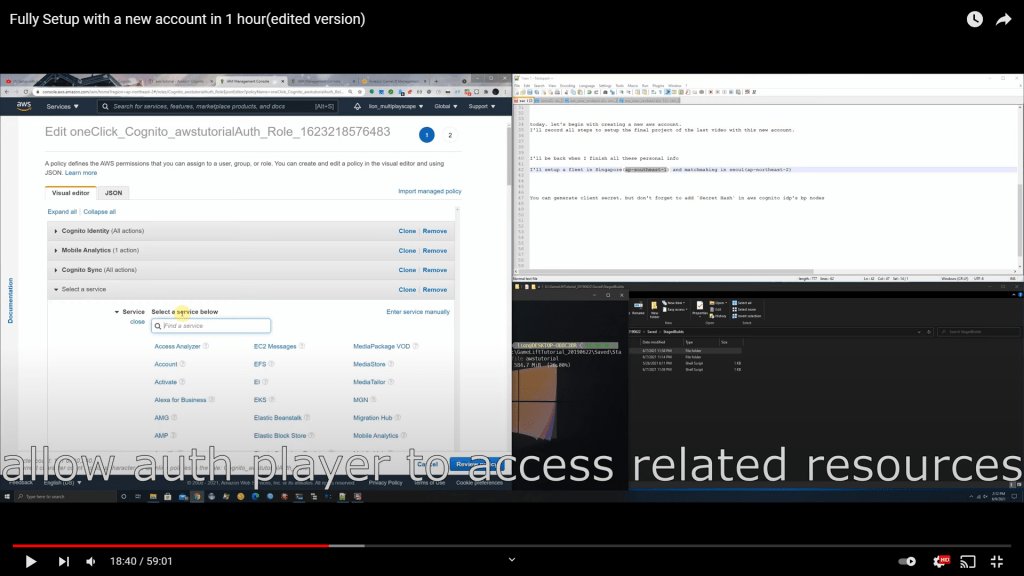Cast video with Play on TV icon
This screenshot has width=1024, height=576.
[x=967, y=561]
